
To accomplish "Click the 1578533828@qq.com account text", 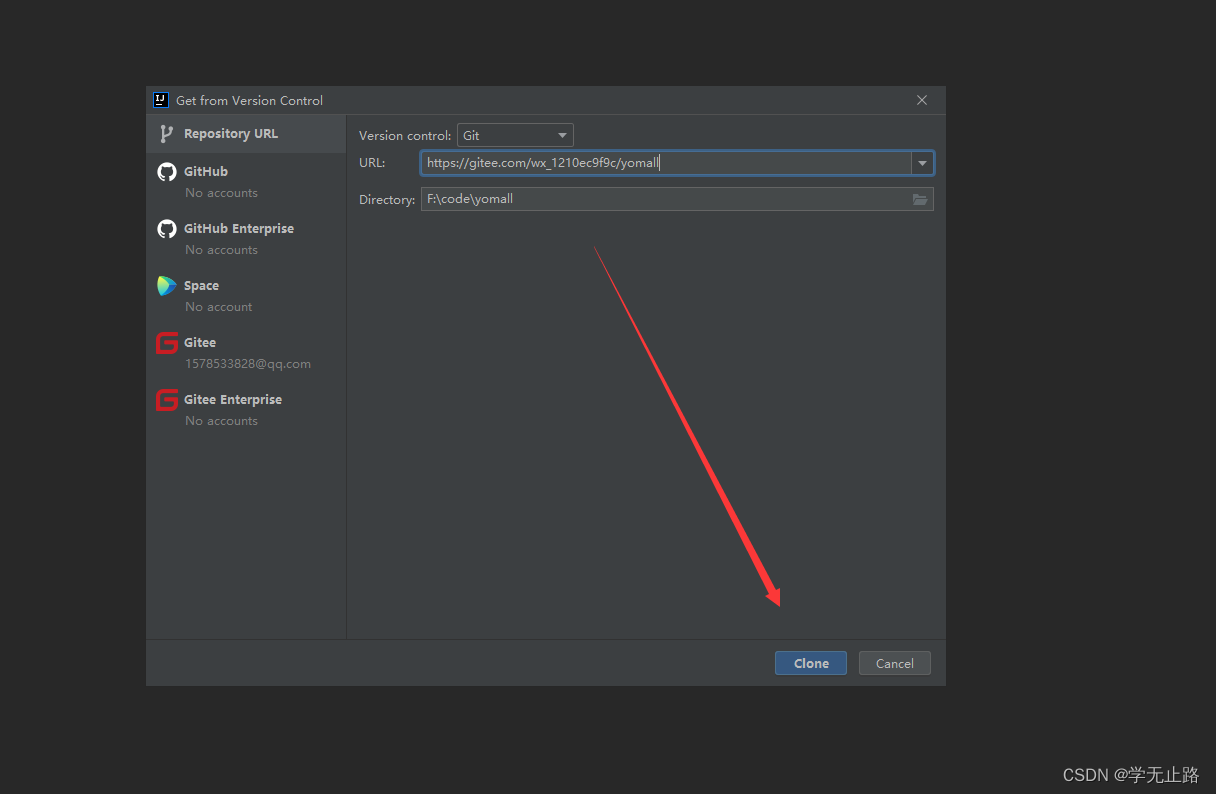I will pos(248,364).
